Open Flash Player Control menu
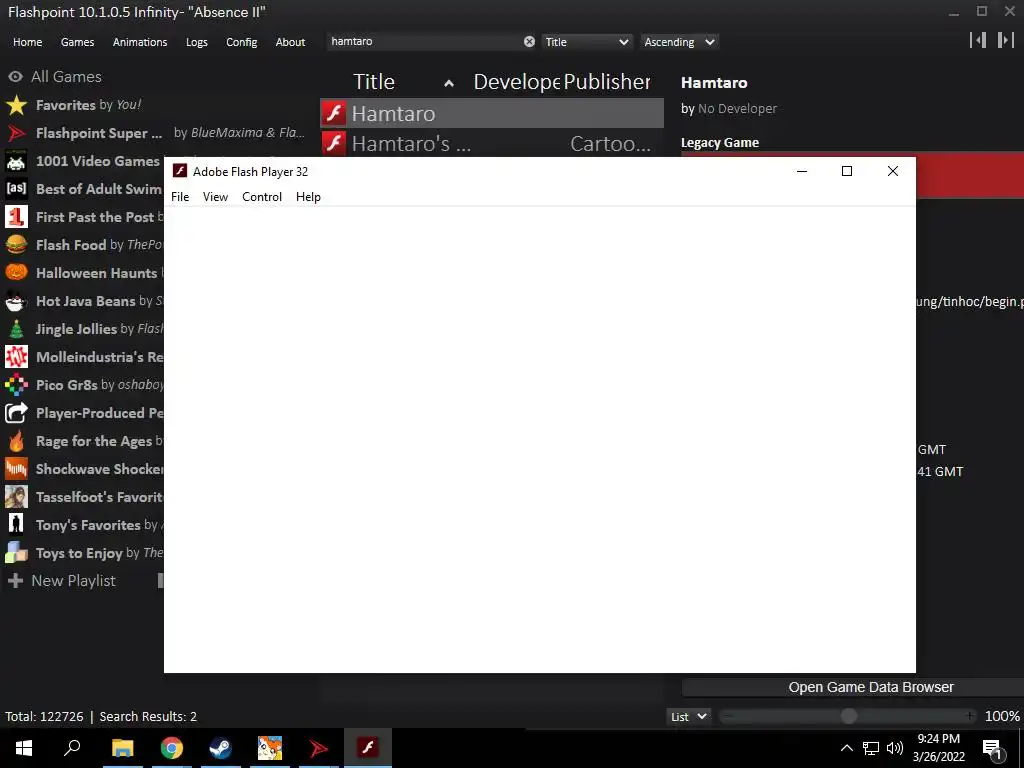1024x768 pixels. (262, 197)
